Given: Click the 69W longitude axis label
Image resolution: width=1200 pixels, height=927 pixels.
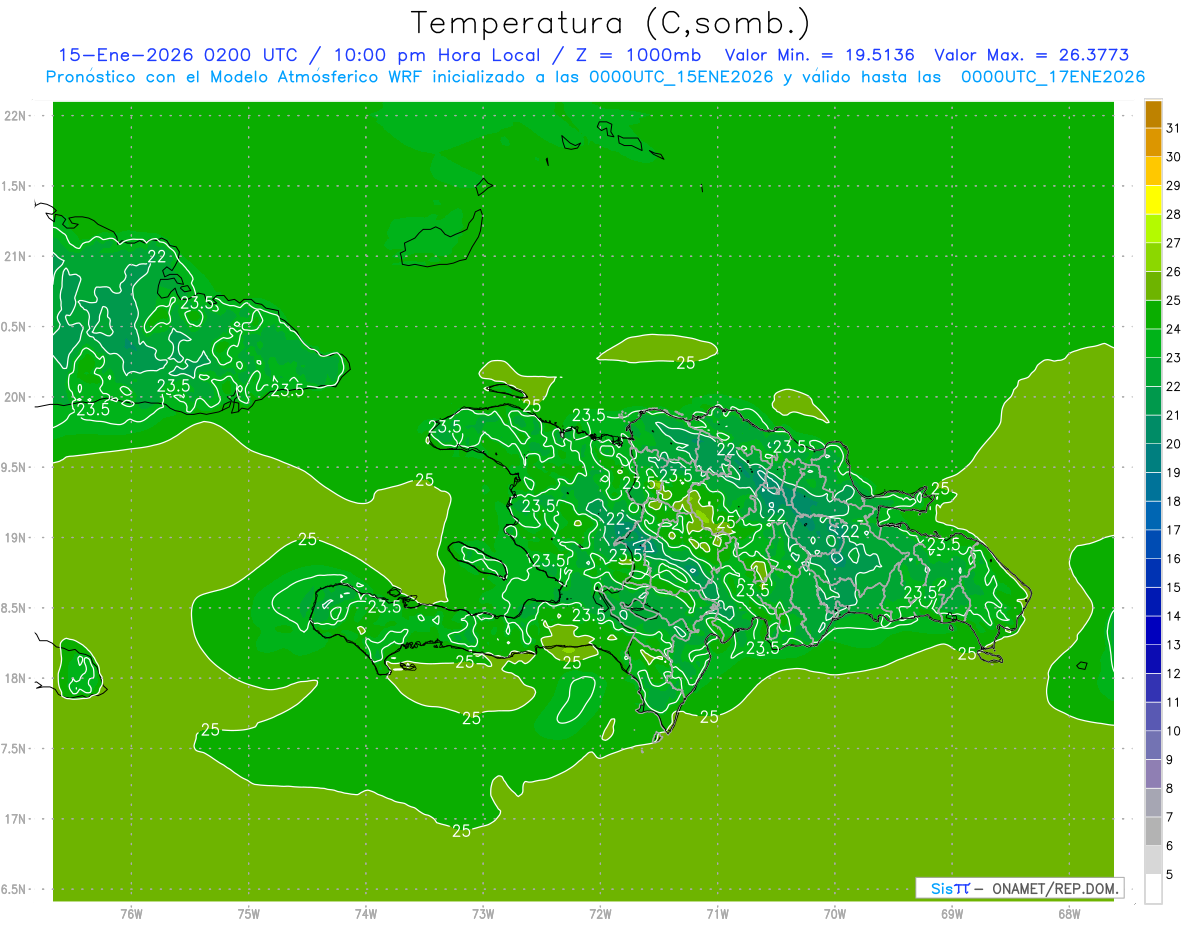Looking at the screenshot, I should pos(952,914).
